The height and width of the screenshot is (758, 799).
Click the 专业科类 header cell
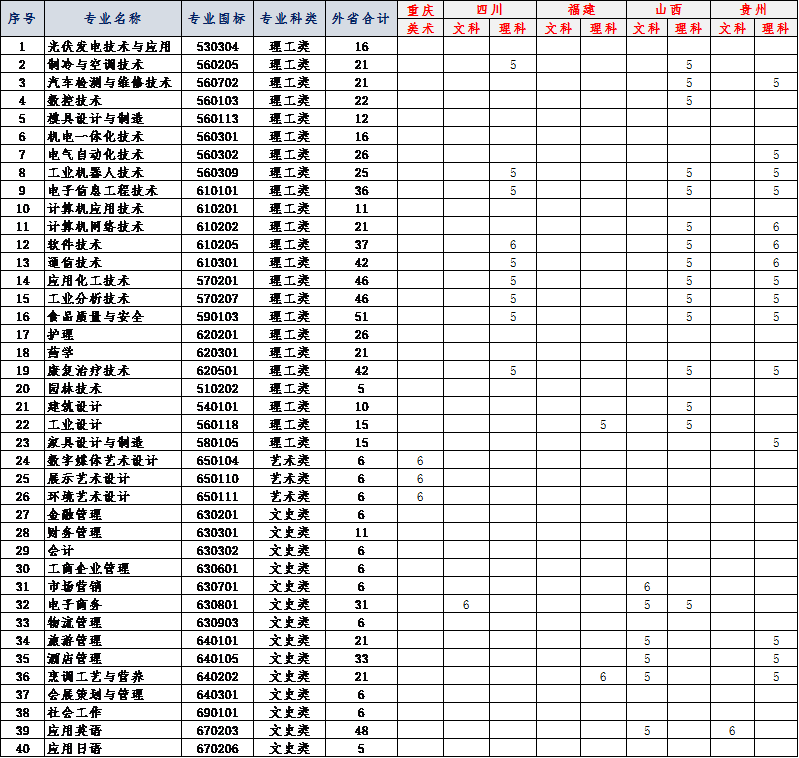[289, 18]
